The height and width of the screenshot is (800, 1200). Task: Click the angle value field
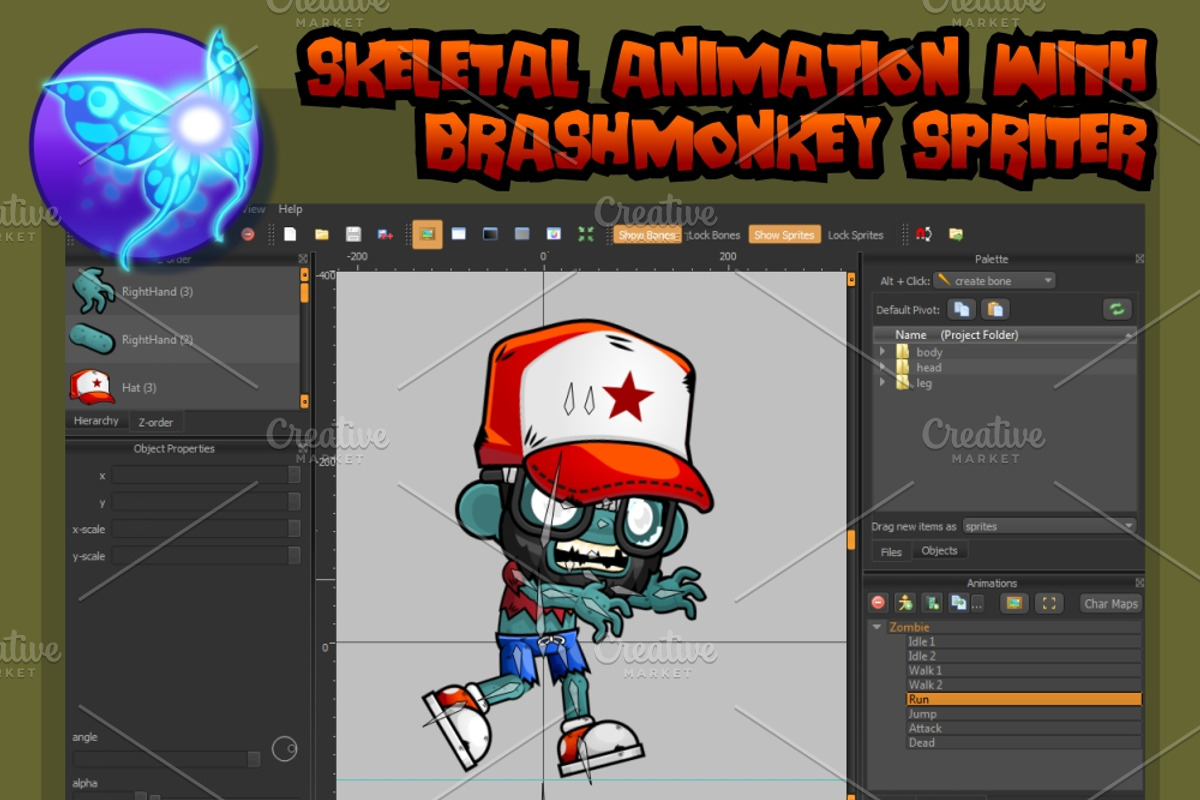pyautogui.click(x=166, y=759)
